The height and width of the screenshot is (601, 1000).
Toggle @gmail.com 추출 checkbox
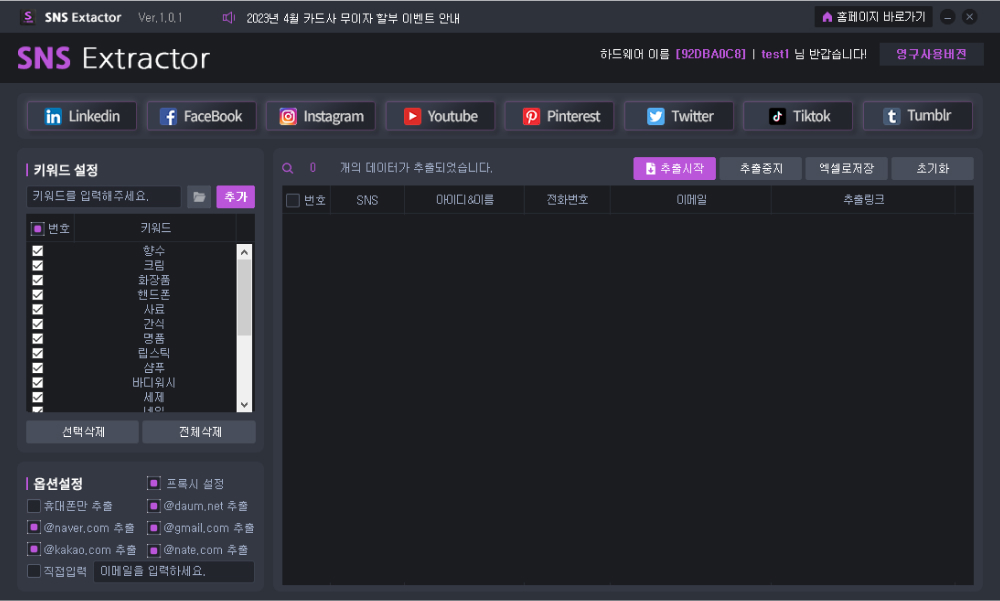154,528
